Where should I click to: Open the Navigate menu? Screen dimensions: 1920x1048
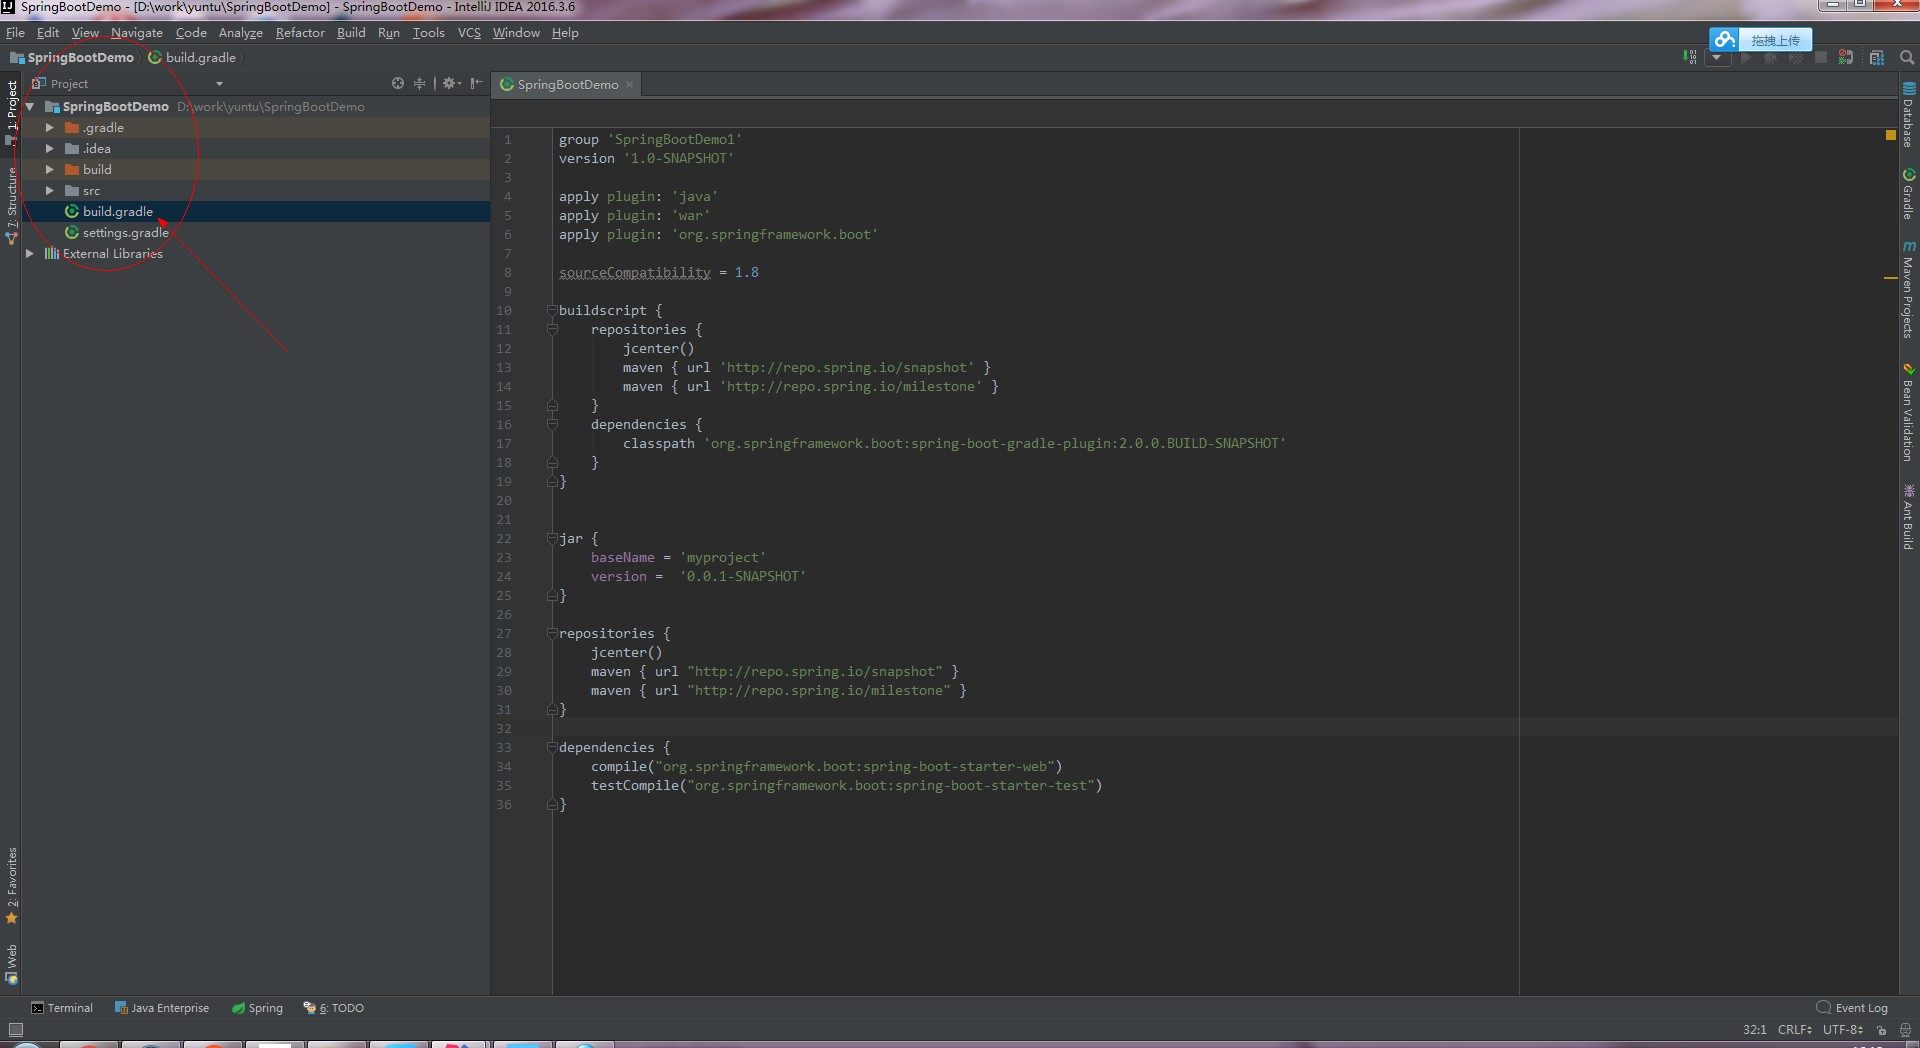(x=137, y=33)
